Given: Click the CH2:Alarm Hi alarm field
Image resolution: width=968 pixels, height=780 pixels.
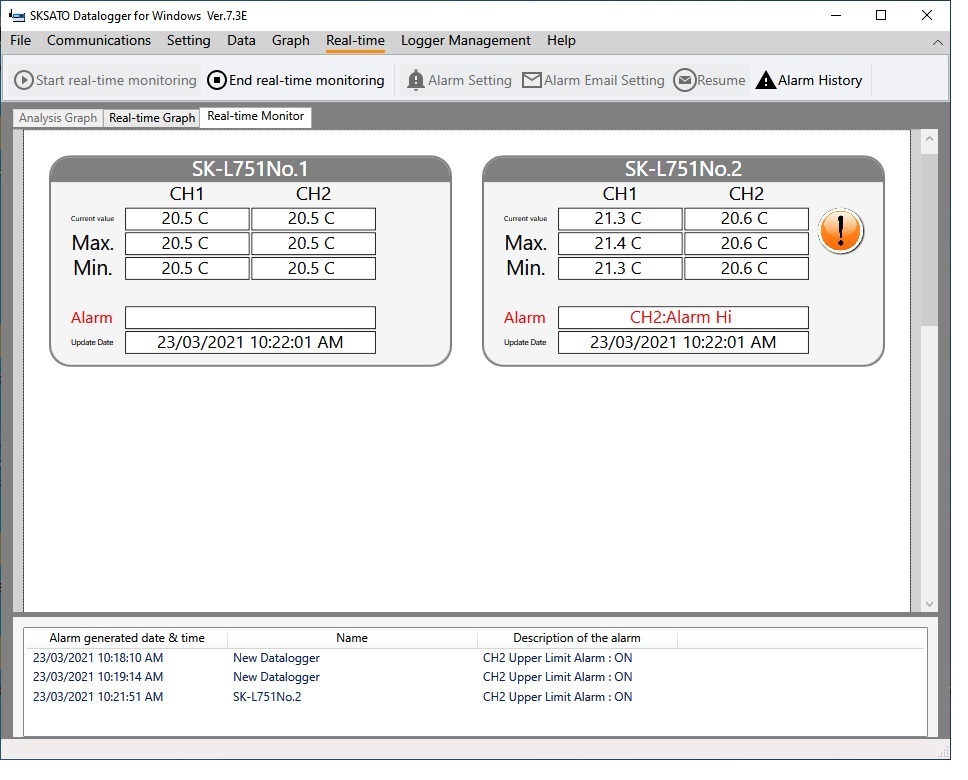Looking at the screenshot, I should coord(683,317).
